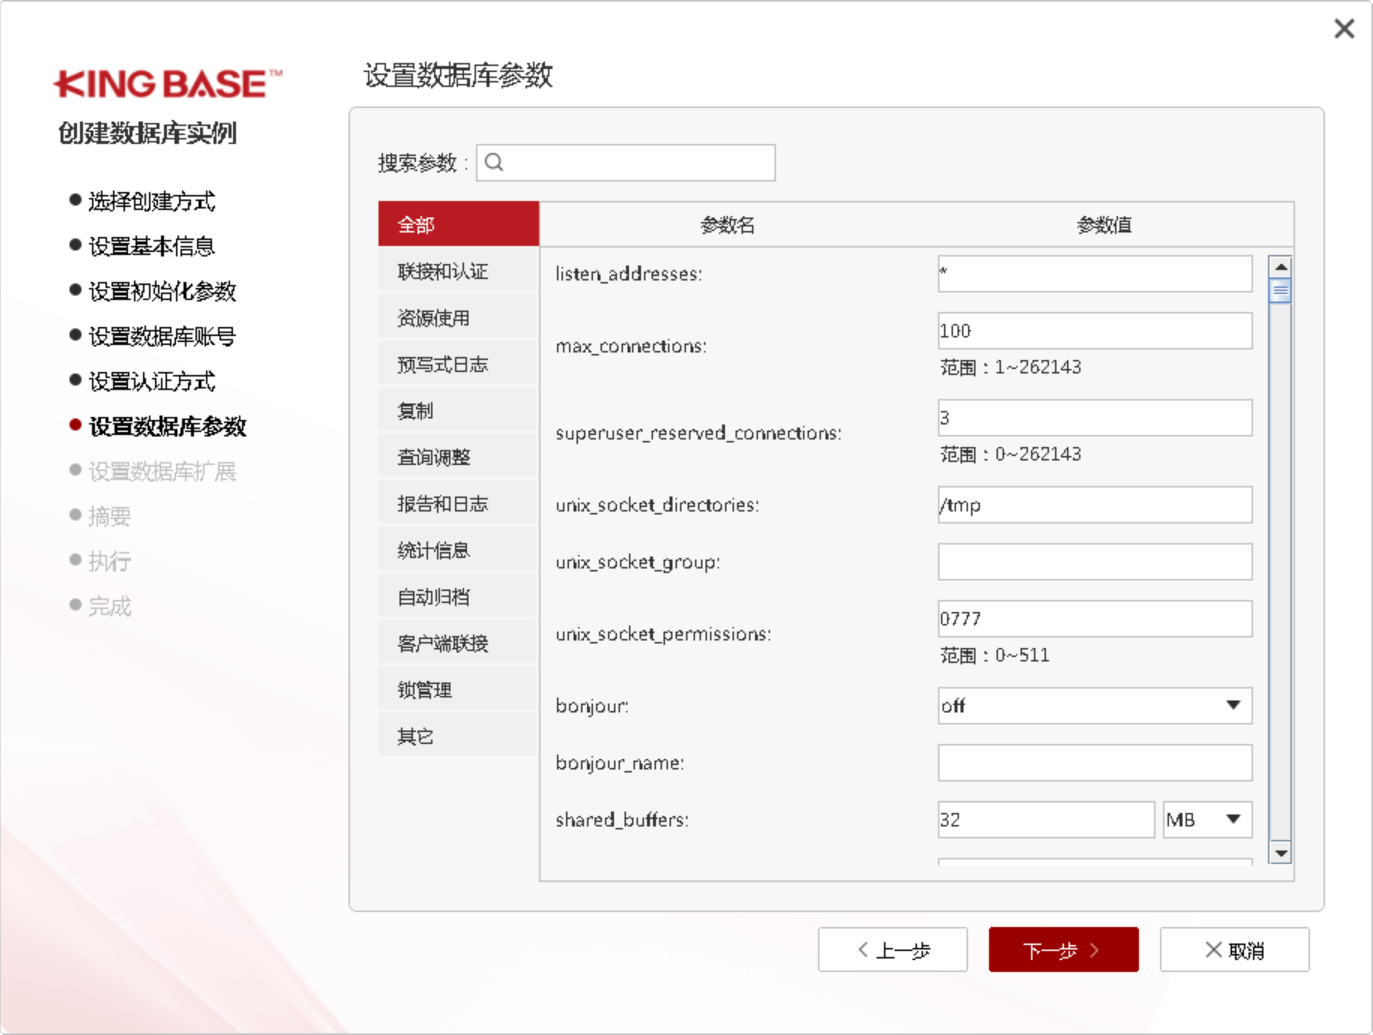Click the current 设置数据库参数 step

pyautogui.click(x=167, y=426)
